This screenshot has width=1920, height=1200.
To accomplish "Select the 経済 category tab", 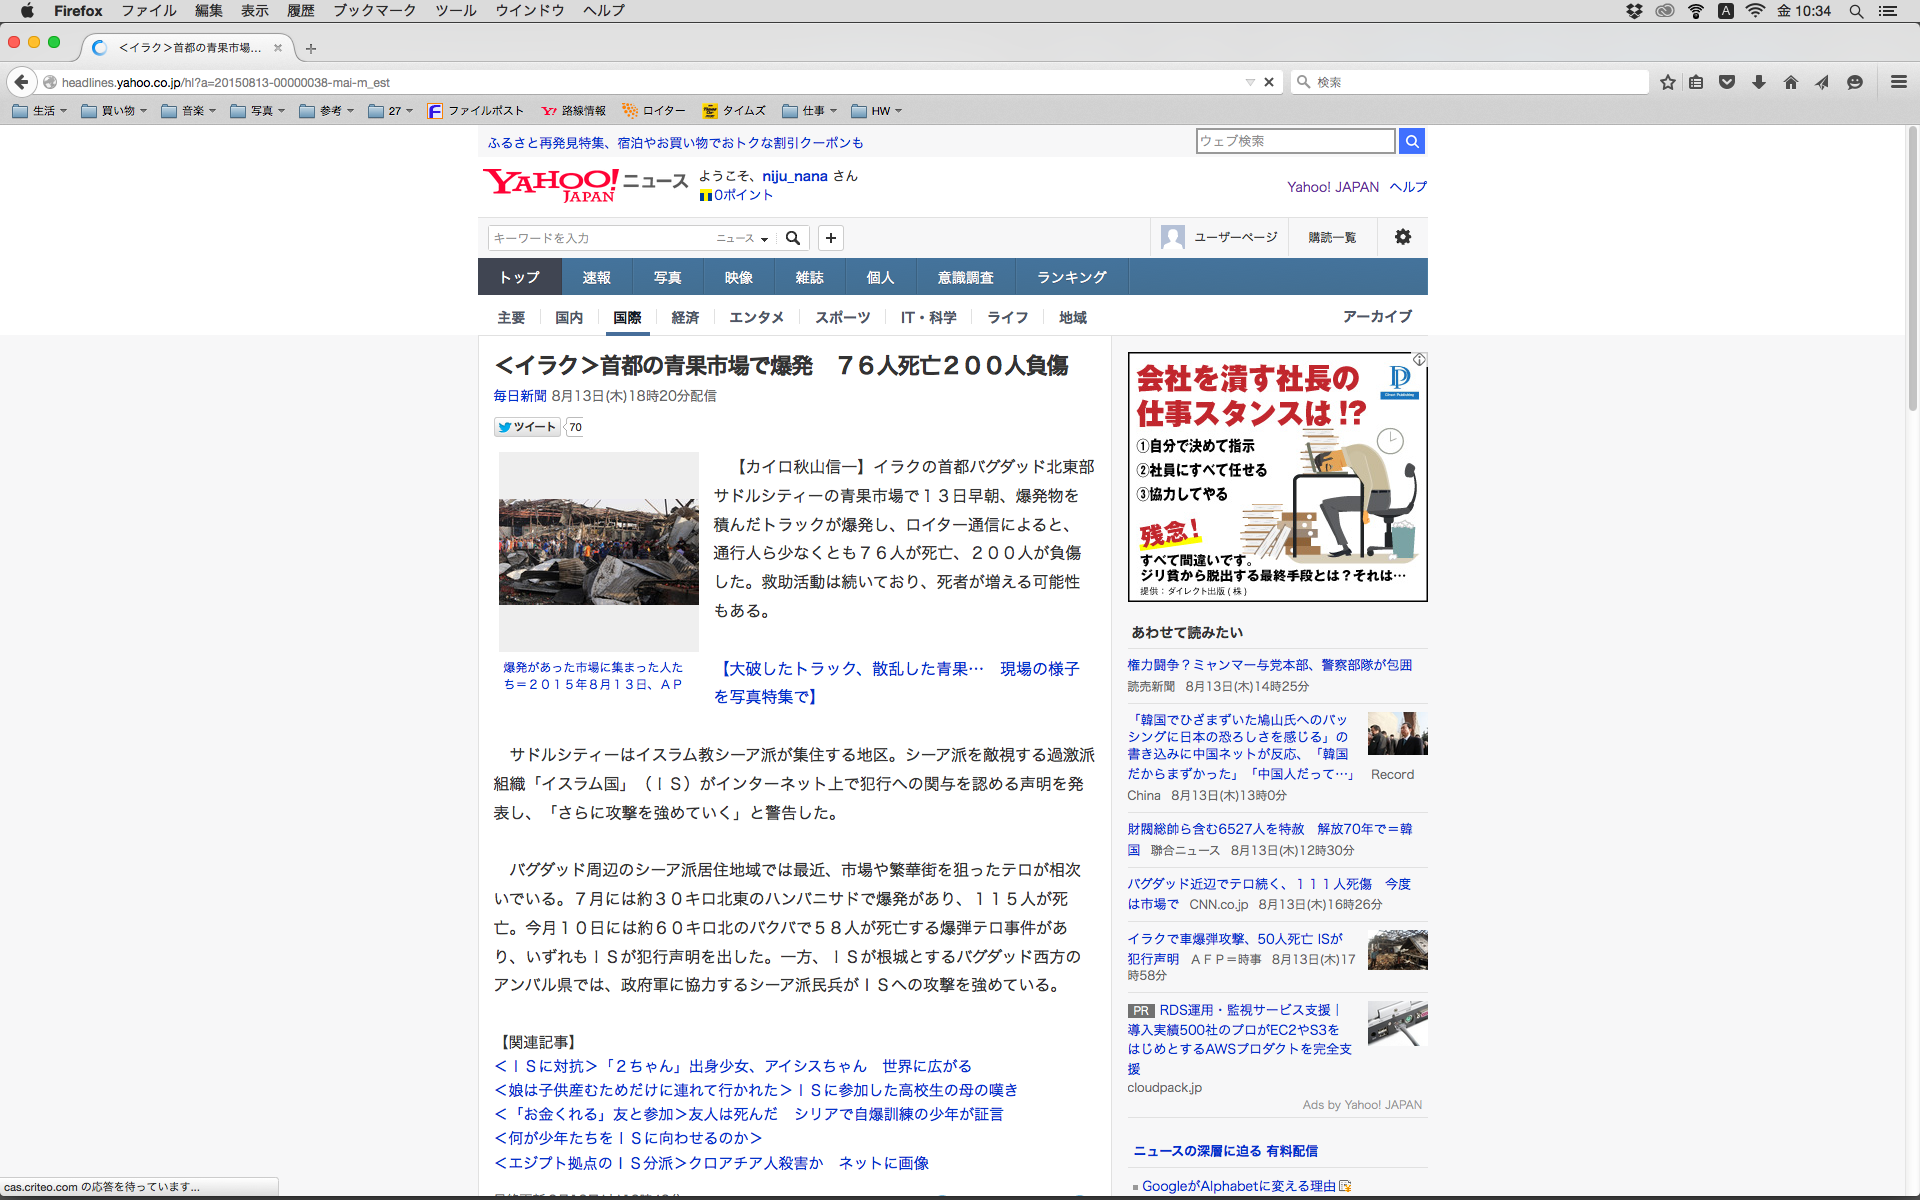I will pyautogui.click(x=685, y=317).
